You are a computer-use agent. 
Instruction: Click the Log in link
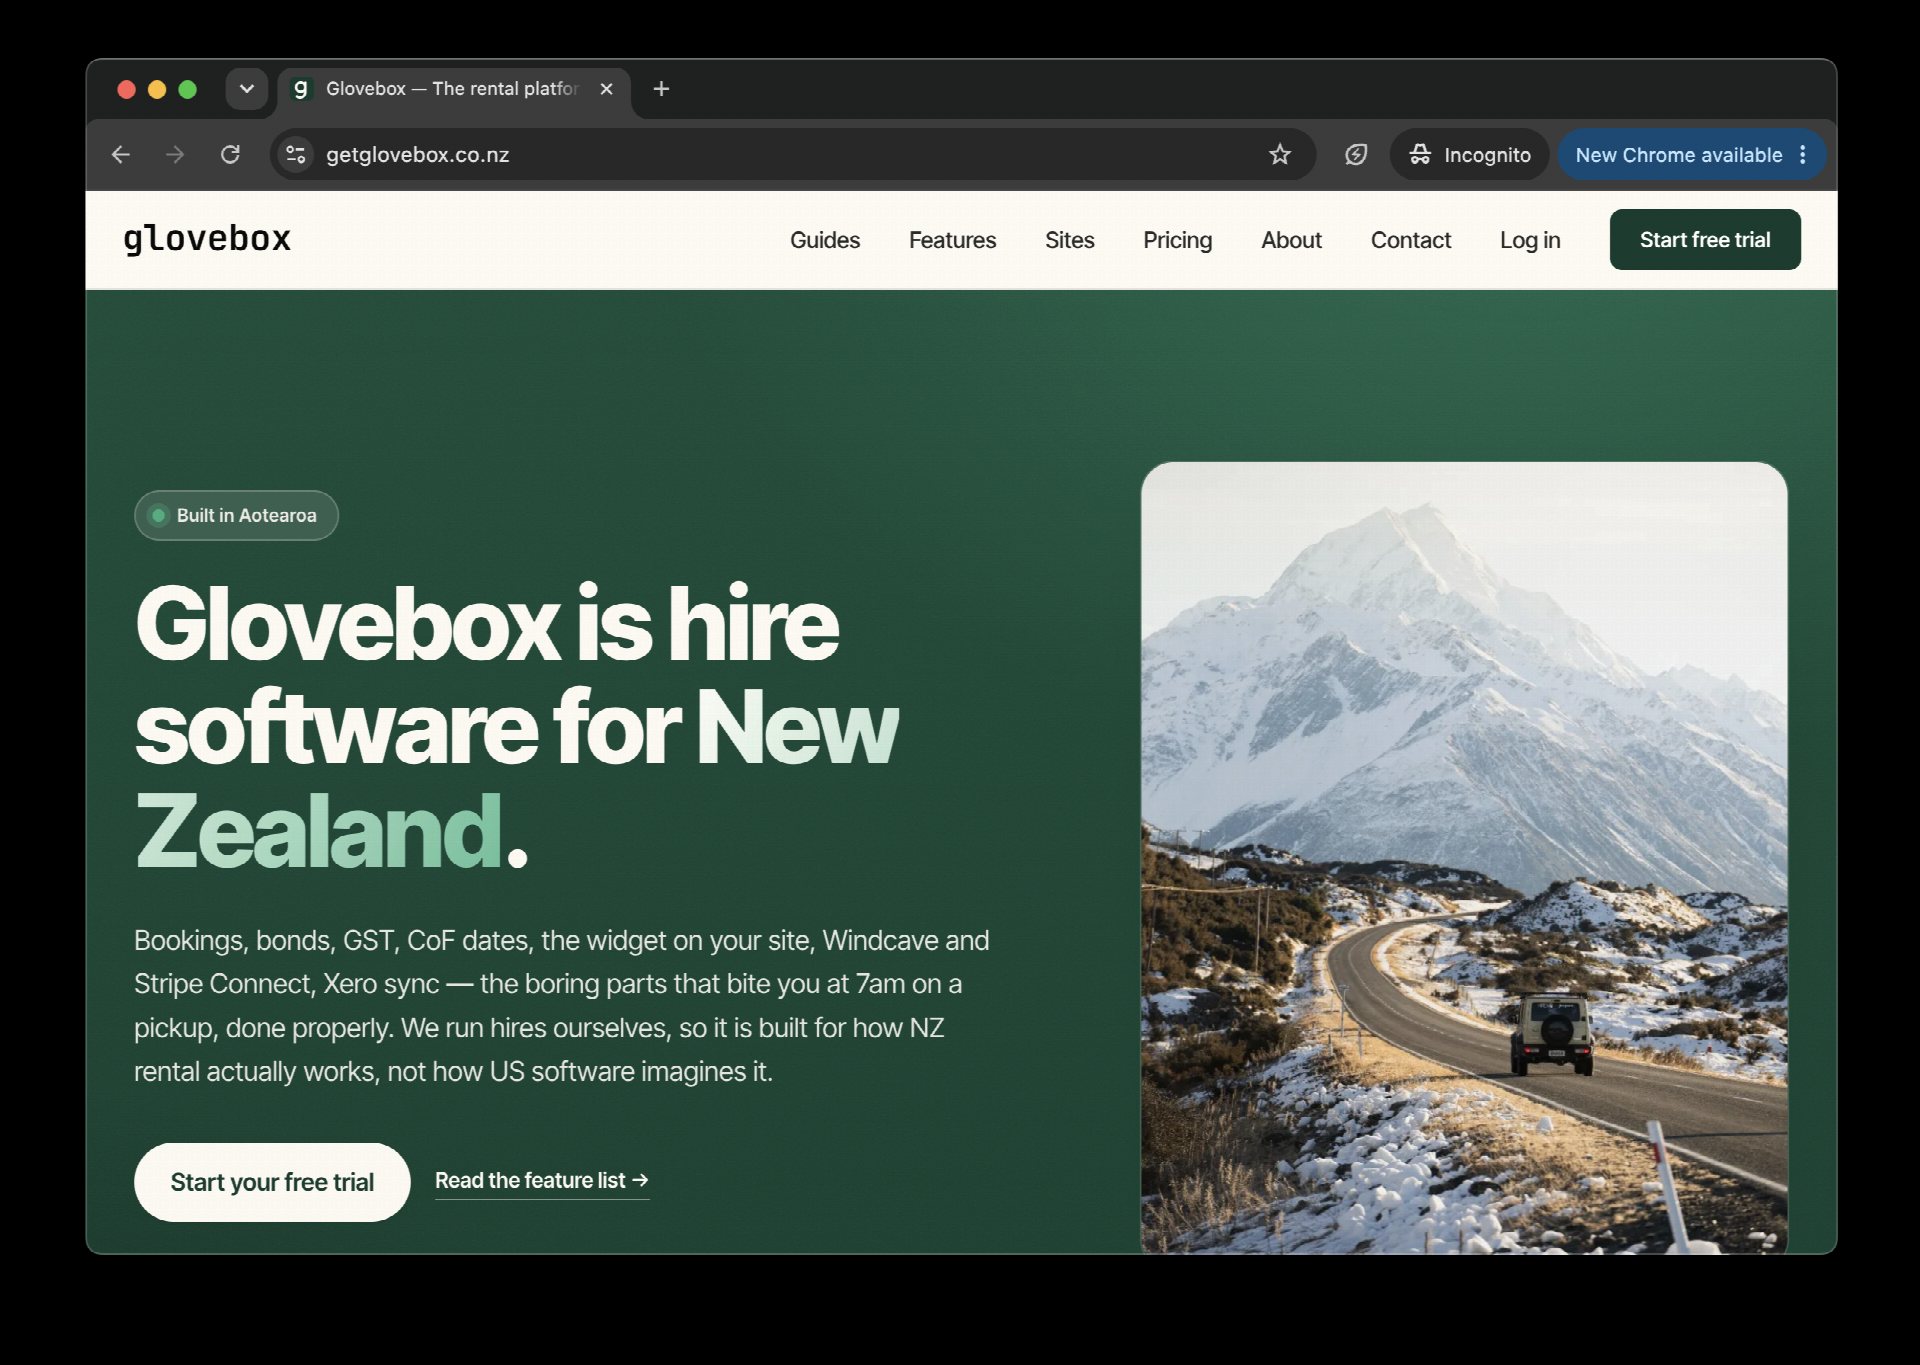pos(1530,240)
